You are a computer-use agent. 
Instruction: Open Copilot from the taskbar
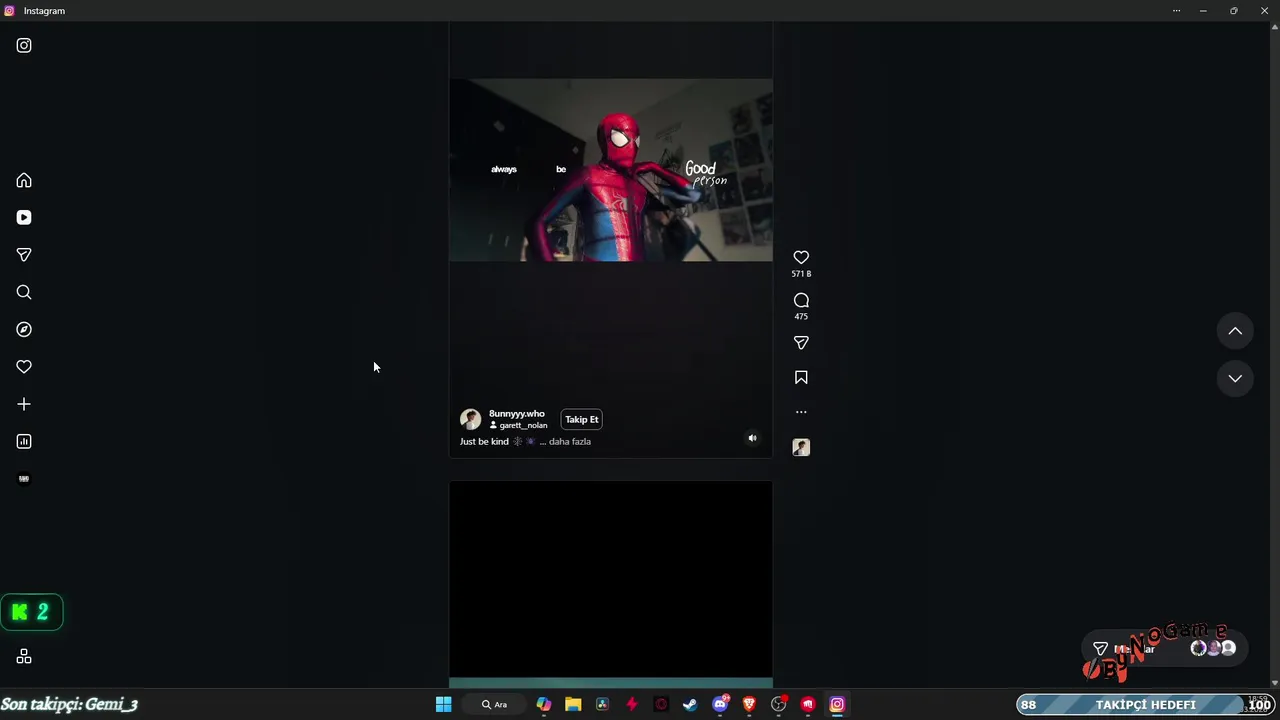tap(543, 704)
